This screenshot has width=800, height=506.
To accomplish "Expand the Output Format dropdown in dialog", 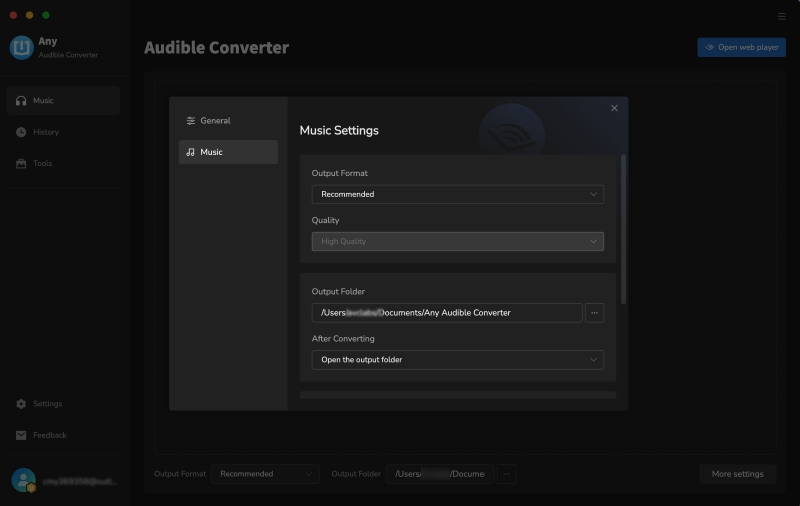I will pos(458,194).
